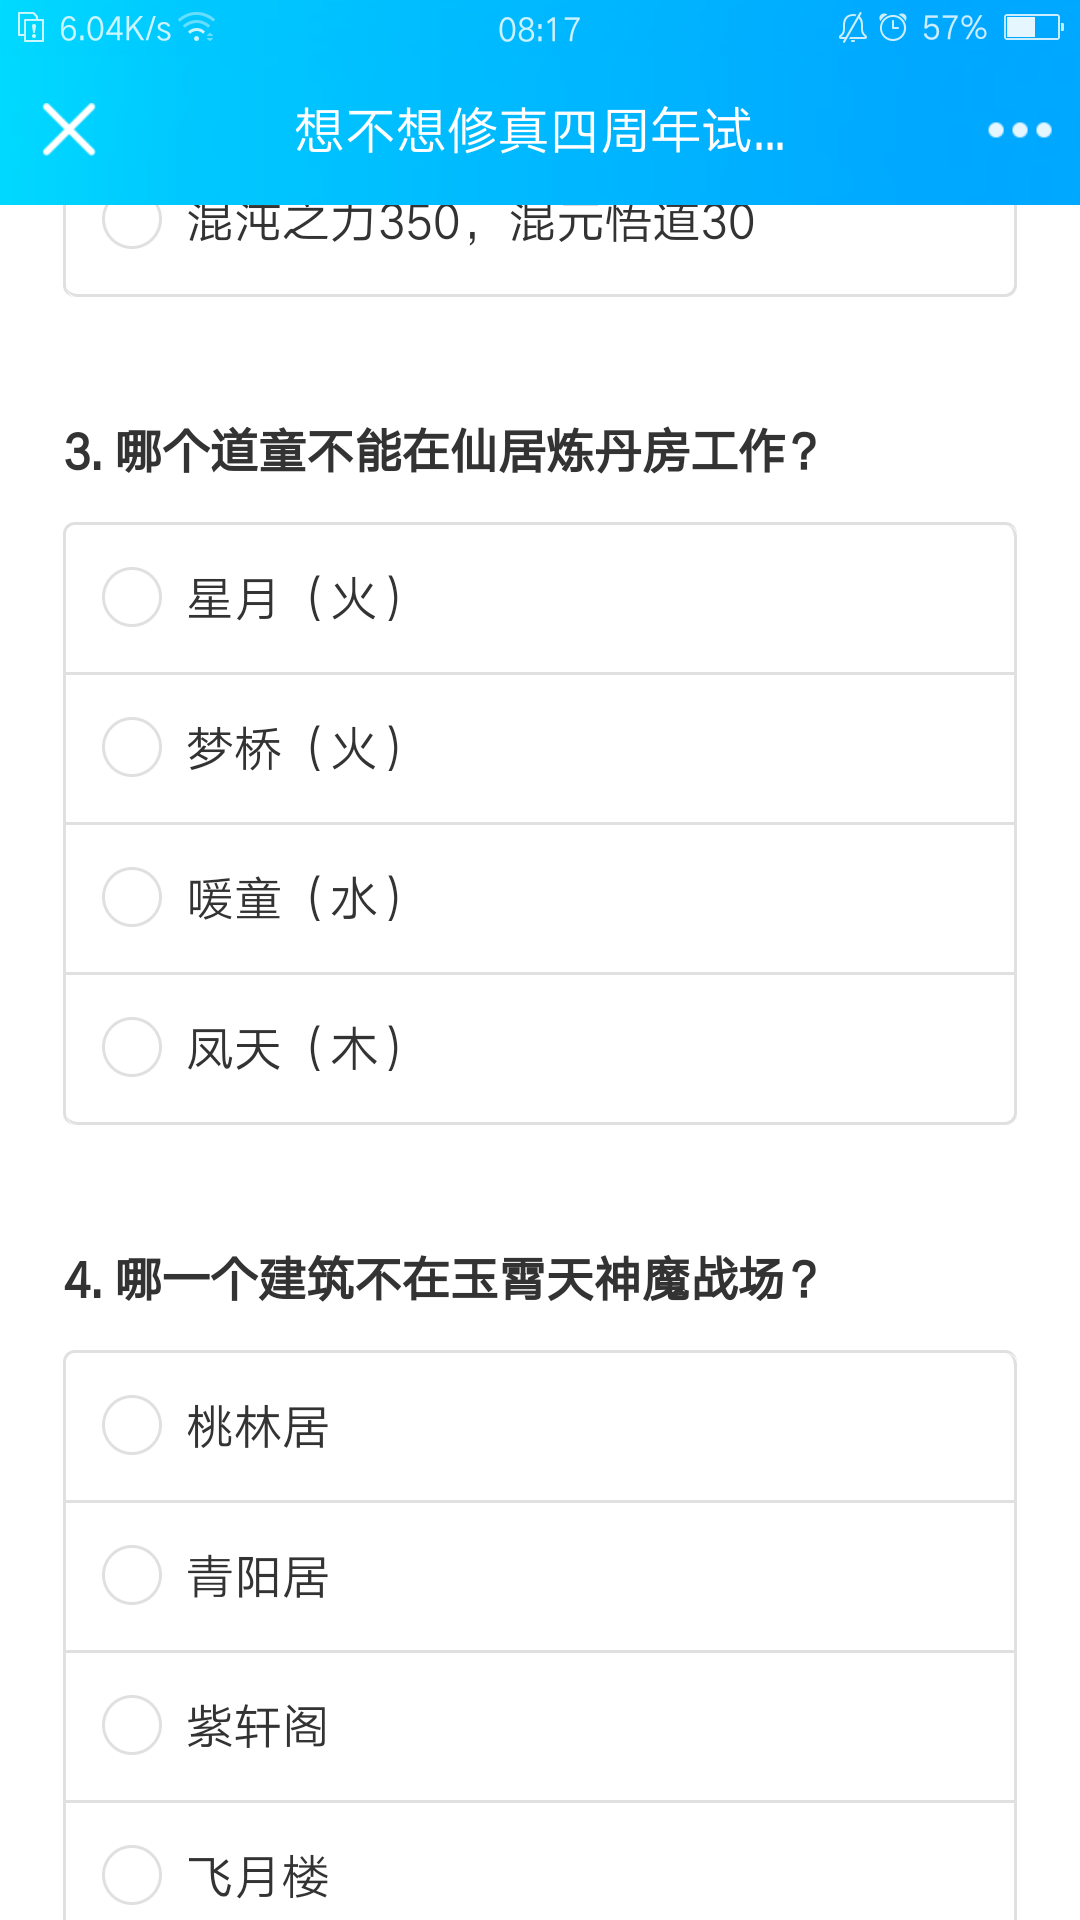Select radio button for 星月（火）

[x=132, y=597]
